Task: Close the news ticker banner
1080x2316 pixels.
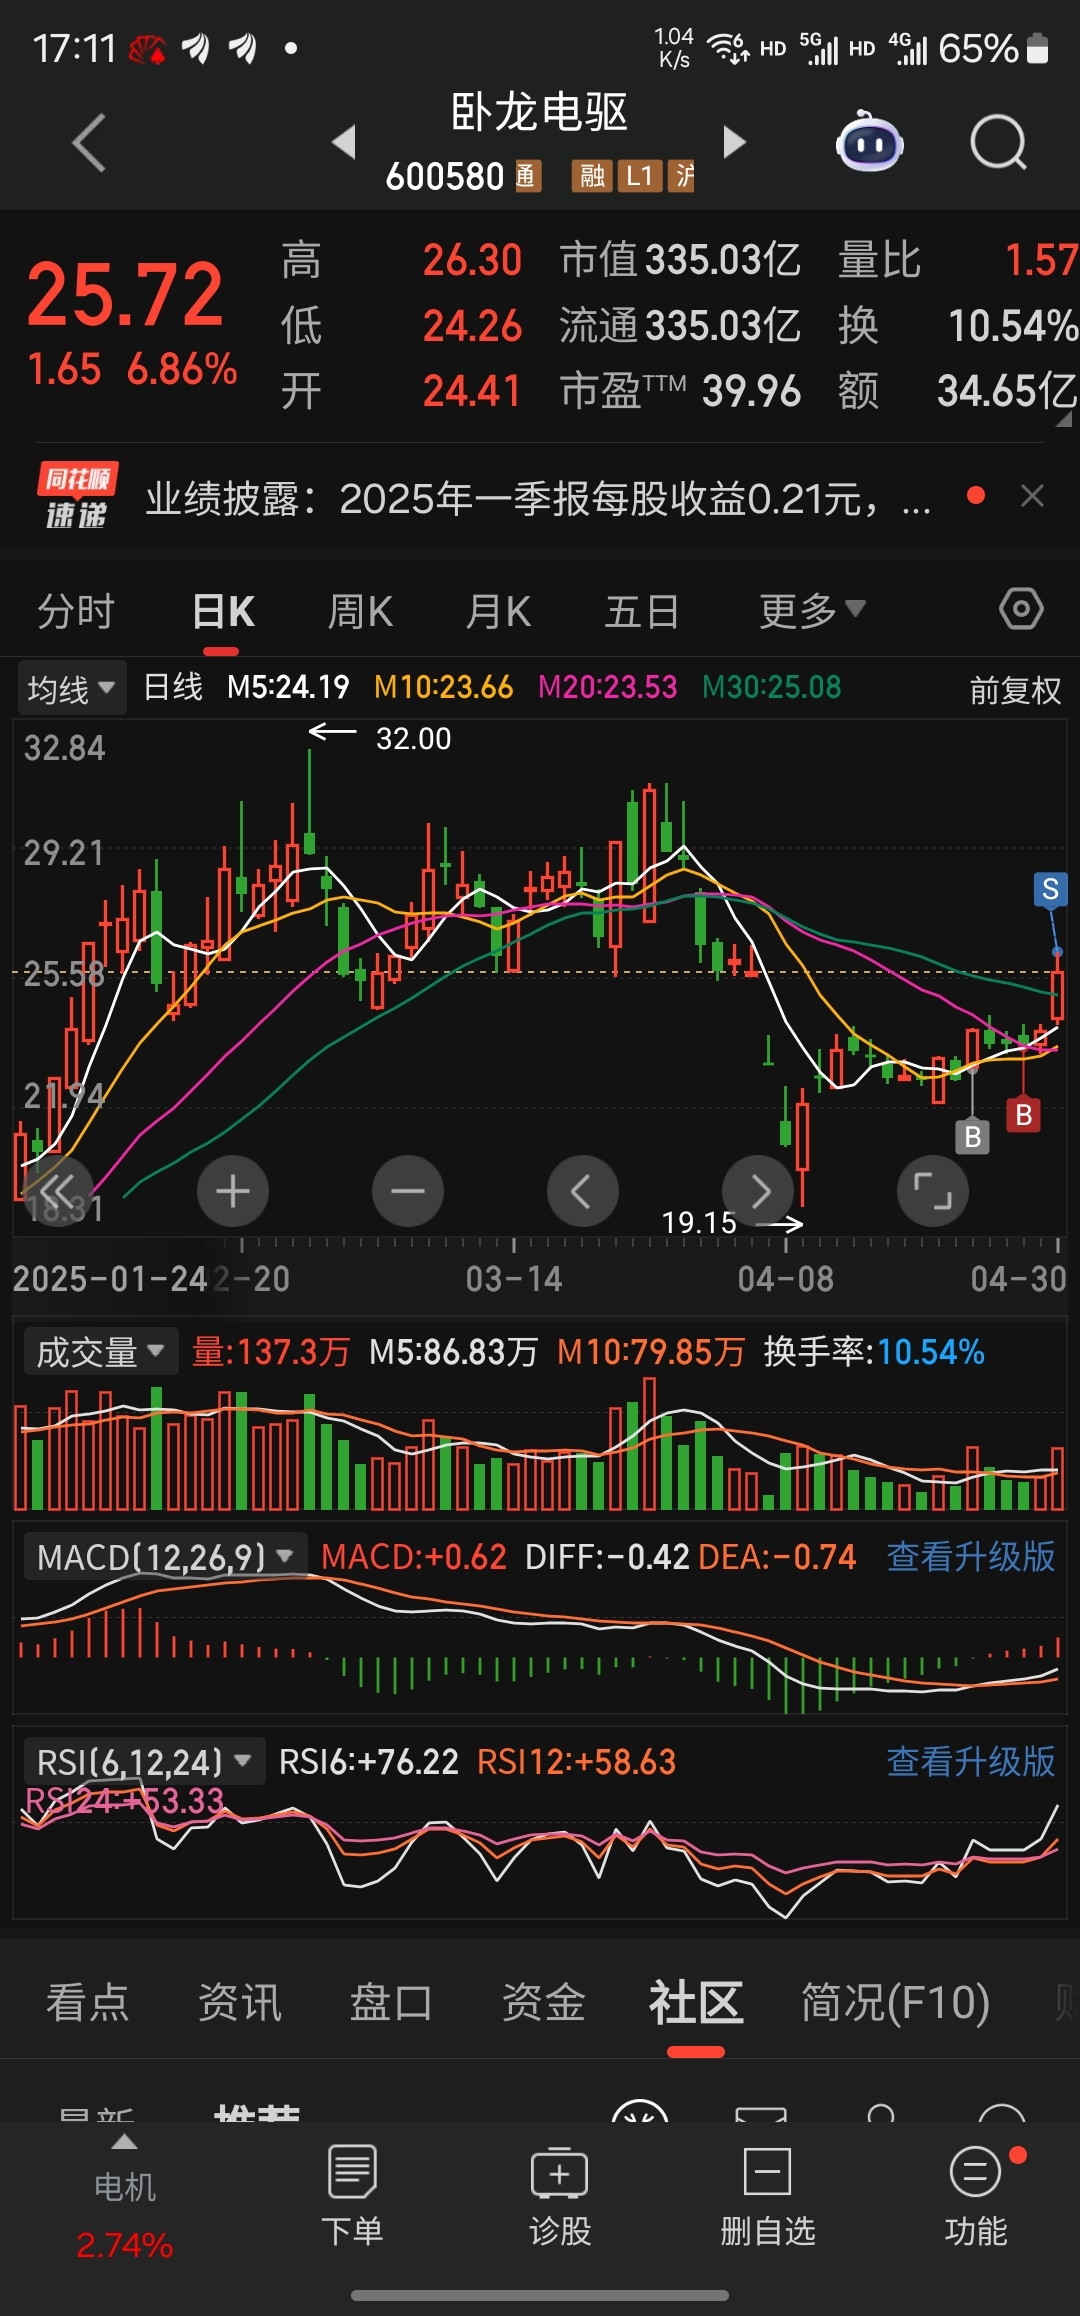Action: coord(1033,496)
